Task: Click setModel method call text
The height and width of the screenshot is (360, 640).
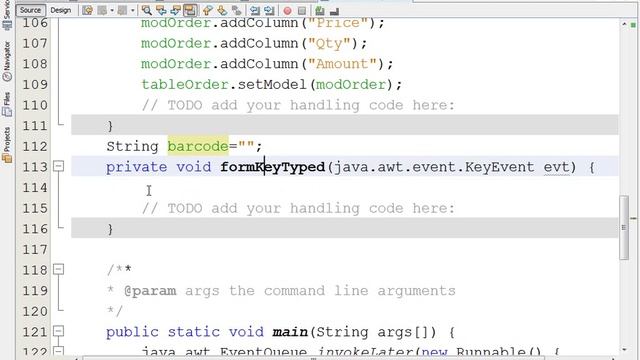Action: [x=272, y=84]
